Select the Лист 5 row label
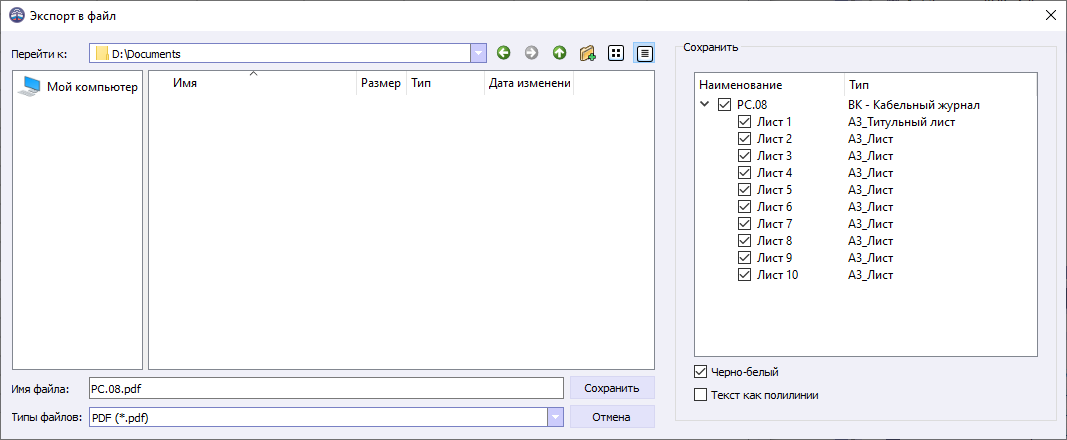 (x=774, y=190)
